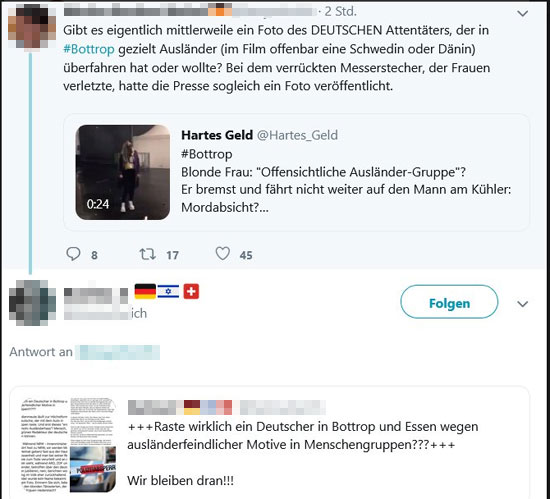The width and height of the screenshot is (550, 499).
Task: Retweet the Bottrop tweet
Action: pyautogui.click(x=147, y=254)
